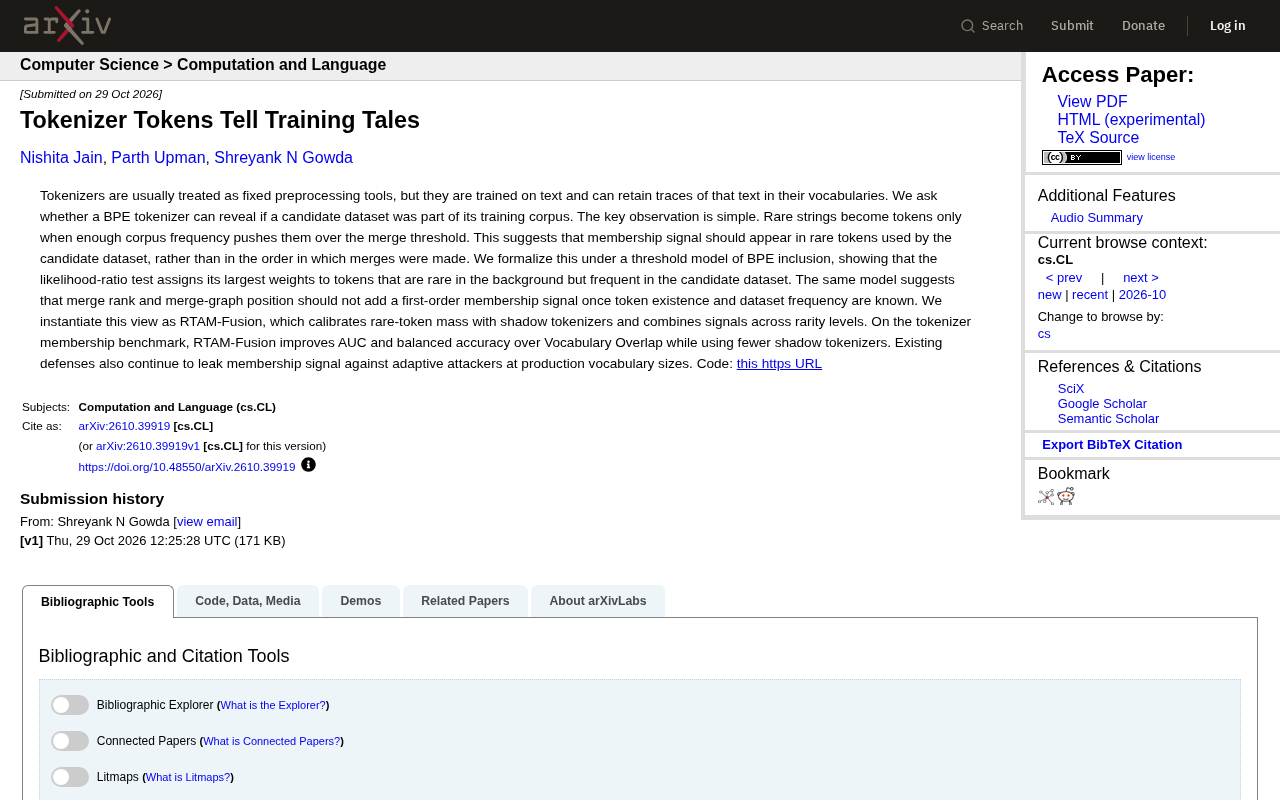This screenshot has width=1280, height=800.
Task: Open author Nishita Jain's page
Action: (61, 158)
